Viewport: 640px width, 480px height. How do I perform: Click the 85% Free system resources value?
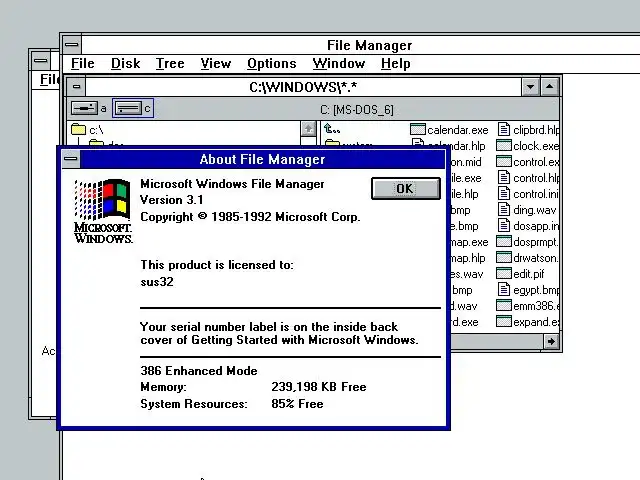tap(297, 404)
